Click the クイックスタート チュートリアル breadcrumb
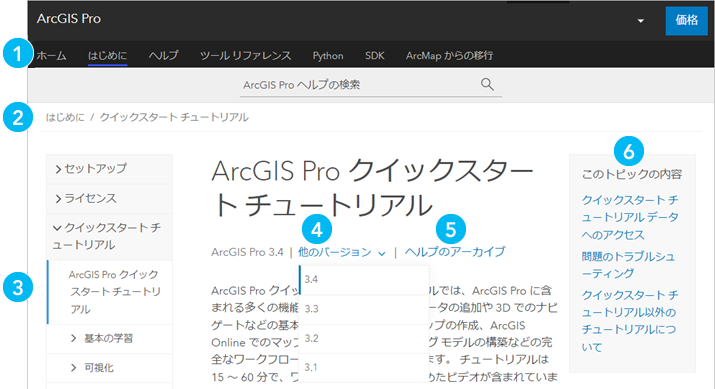Screen dimensions: 715x389 click(174, 118)
